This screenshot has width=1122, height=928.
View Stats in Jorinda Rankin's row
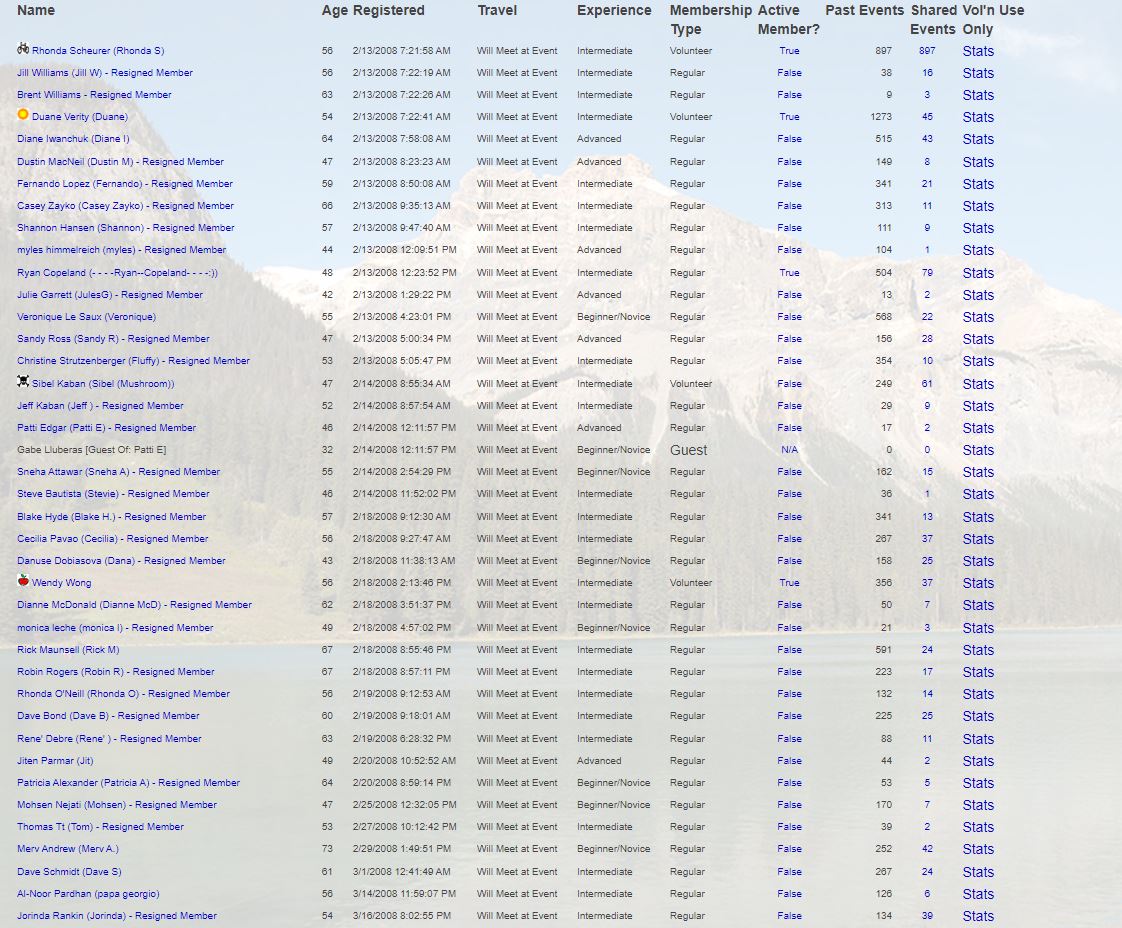pyautogui.click(x=978, y=916)
